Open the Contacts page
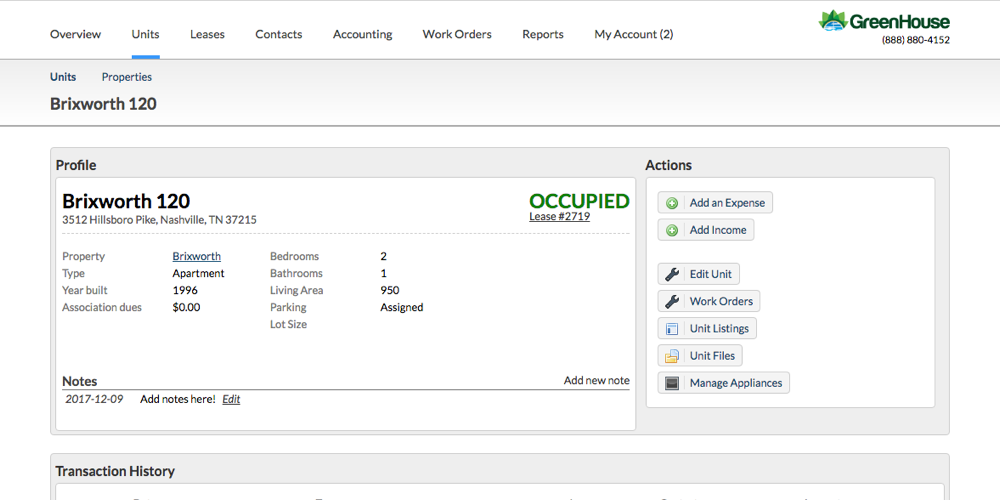The height and width of the screenshot is (500, 1000). 278,34
